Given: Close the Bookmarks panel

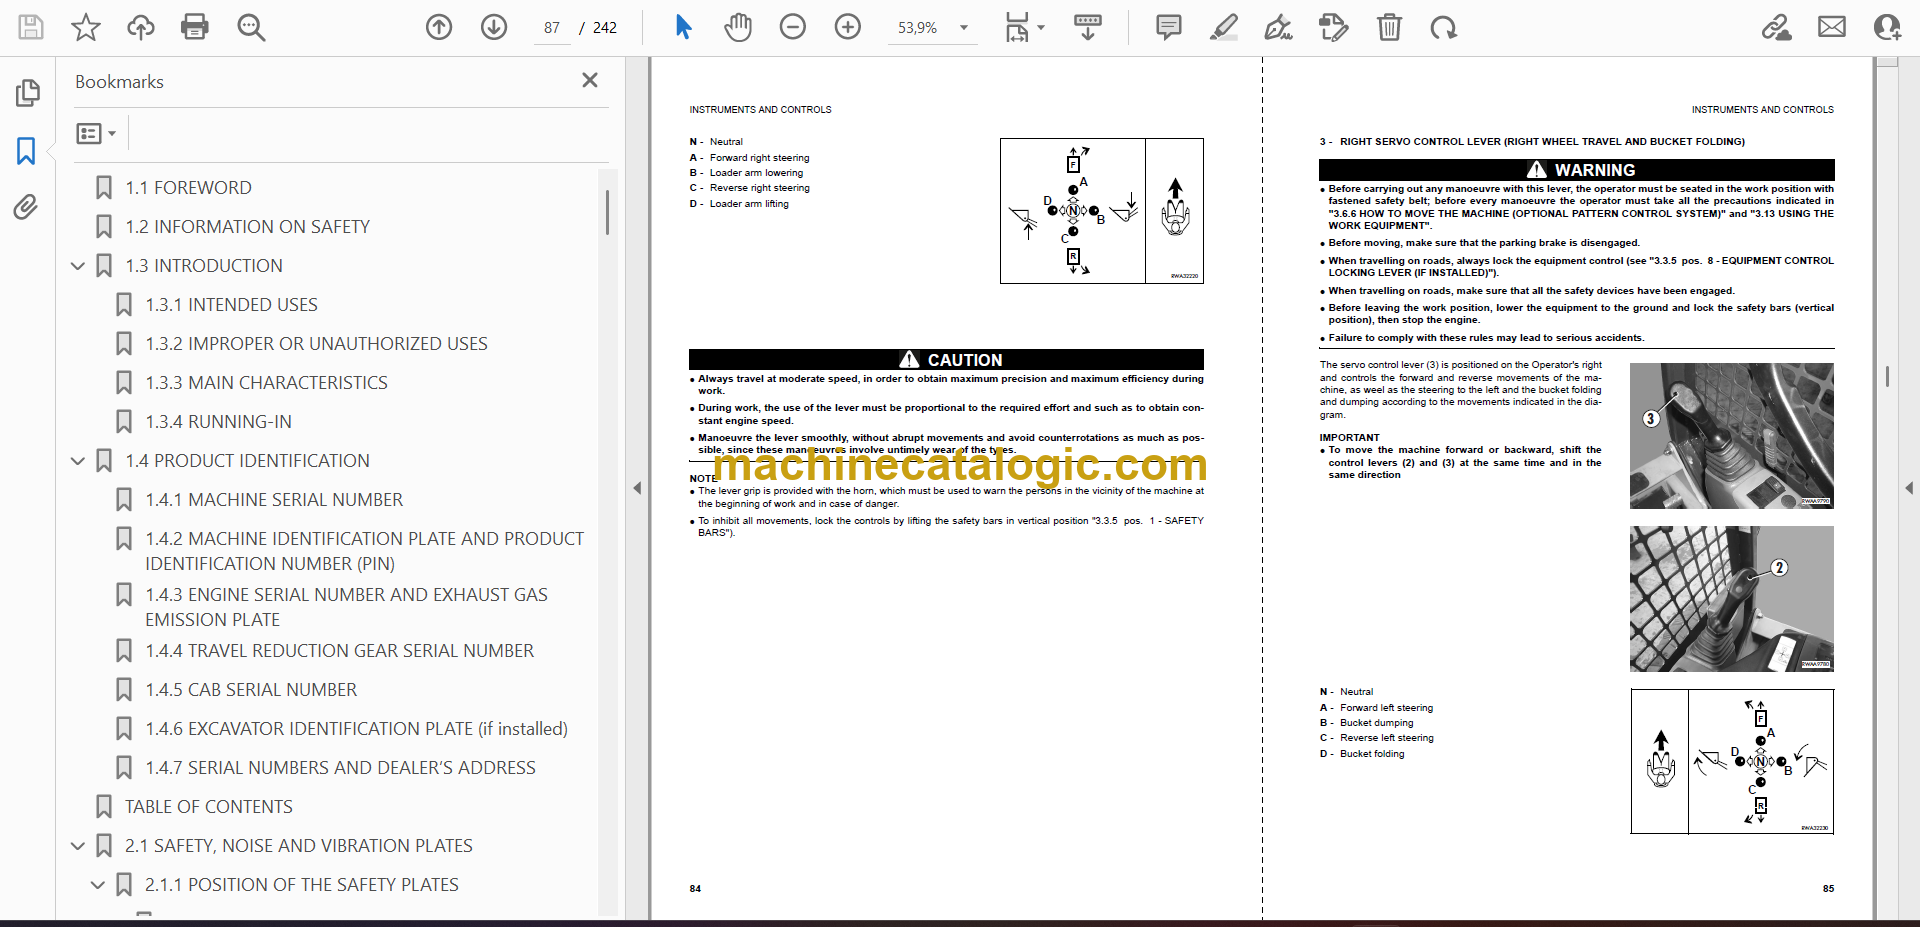Looking at the screenshot, I should point(590,80).
